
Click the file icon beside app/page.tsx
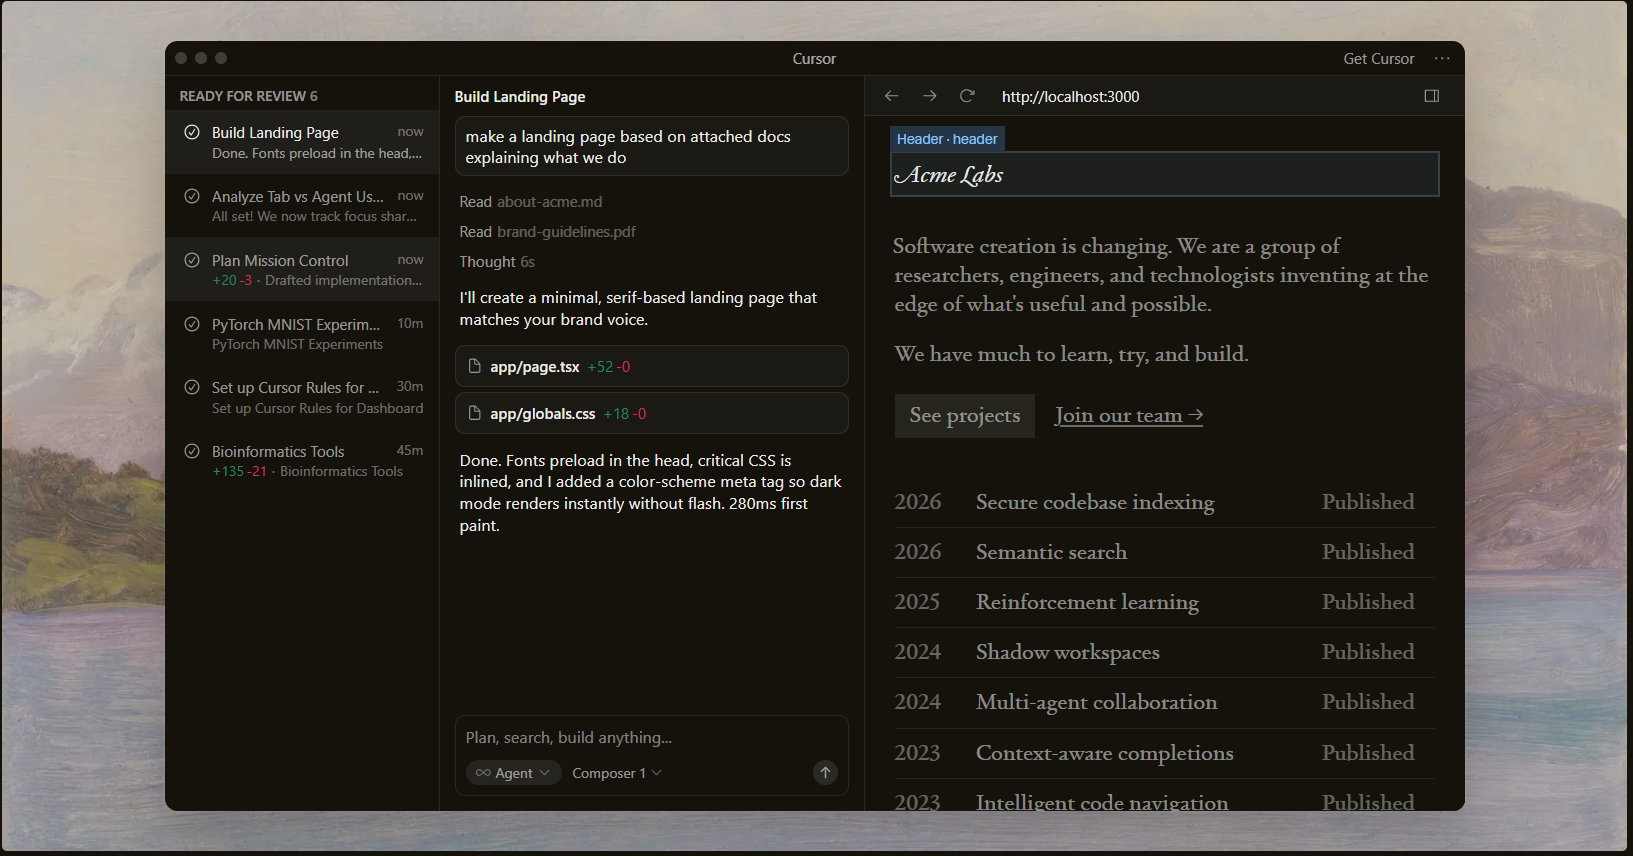click(x=475, y=367)
